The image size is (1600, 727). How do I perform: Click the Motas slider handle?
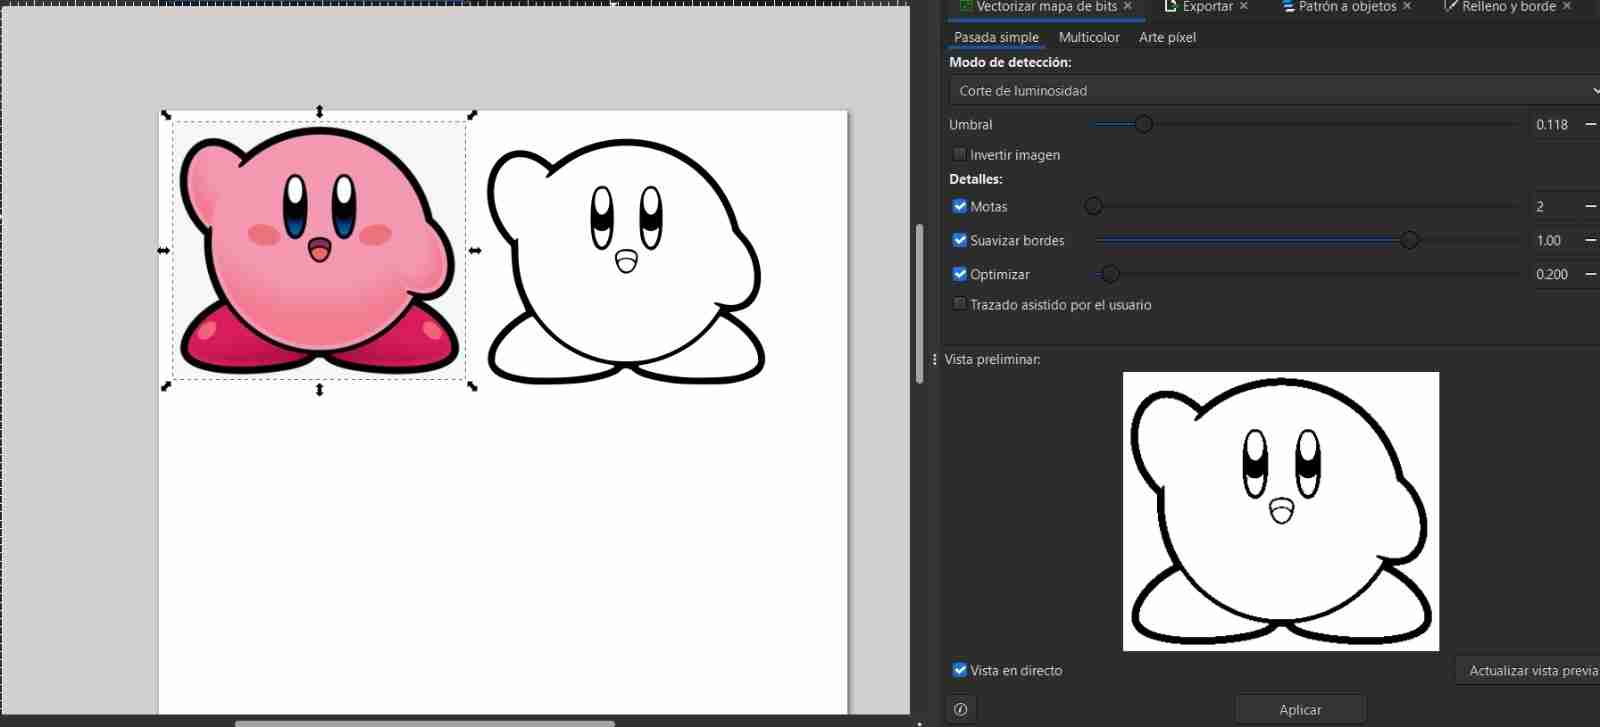pos(1093,206)
